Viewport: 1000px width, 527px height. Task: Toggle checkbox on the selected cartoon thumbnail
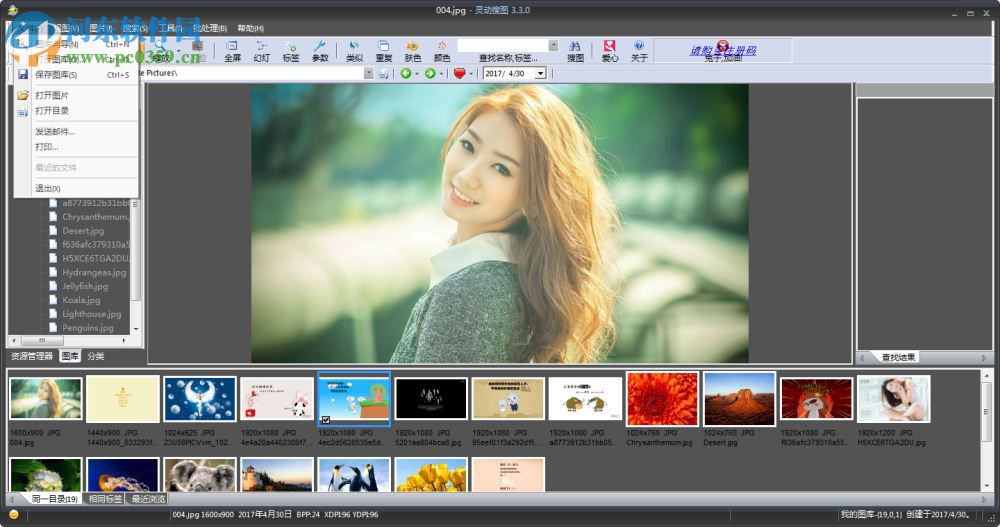coord(327,420)
